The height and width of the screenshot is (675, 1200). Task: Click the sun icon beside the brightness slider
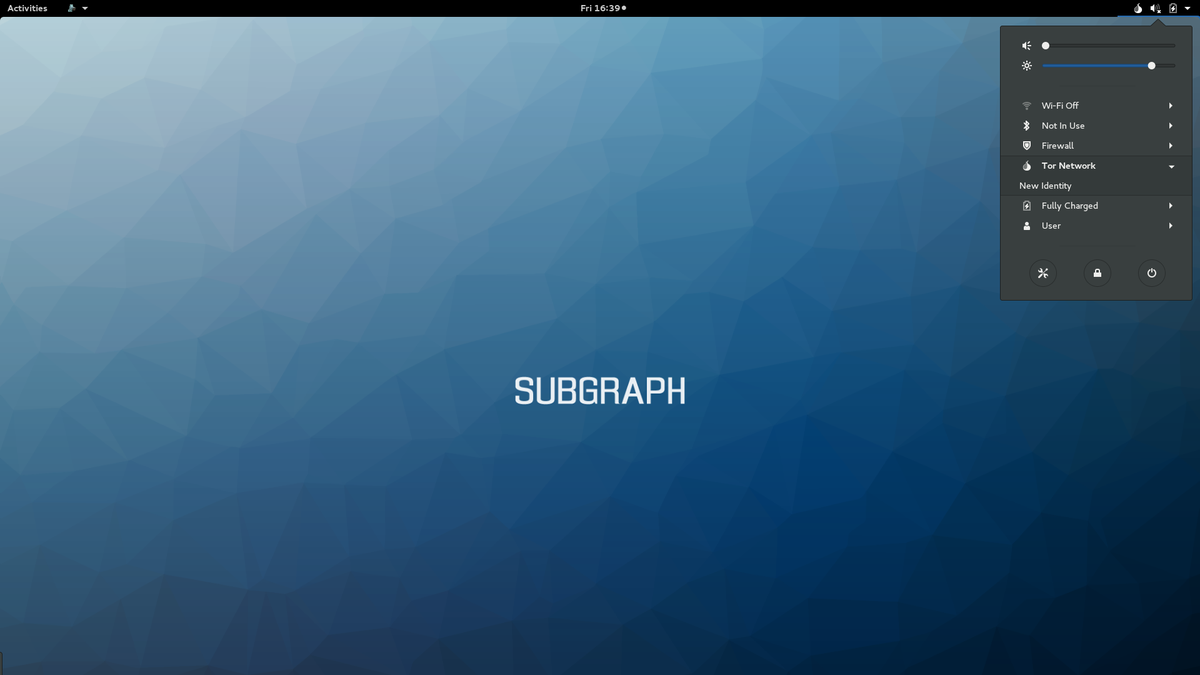[1026, 66]
